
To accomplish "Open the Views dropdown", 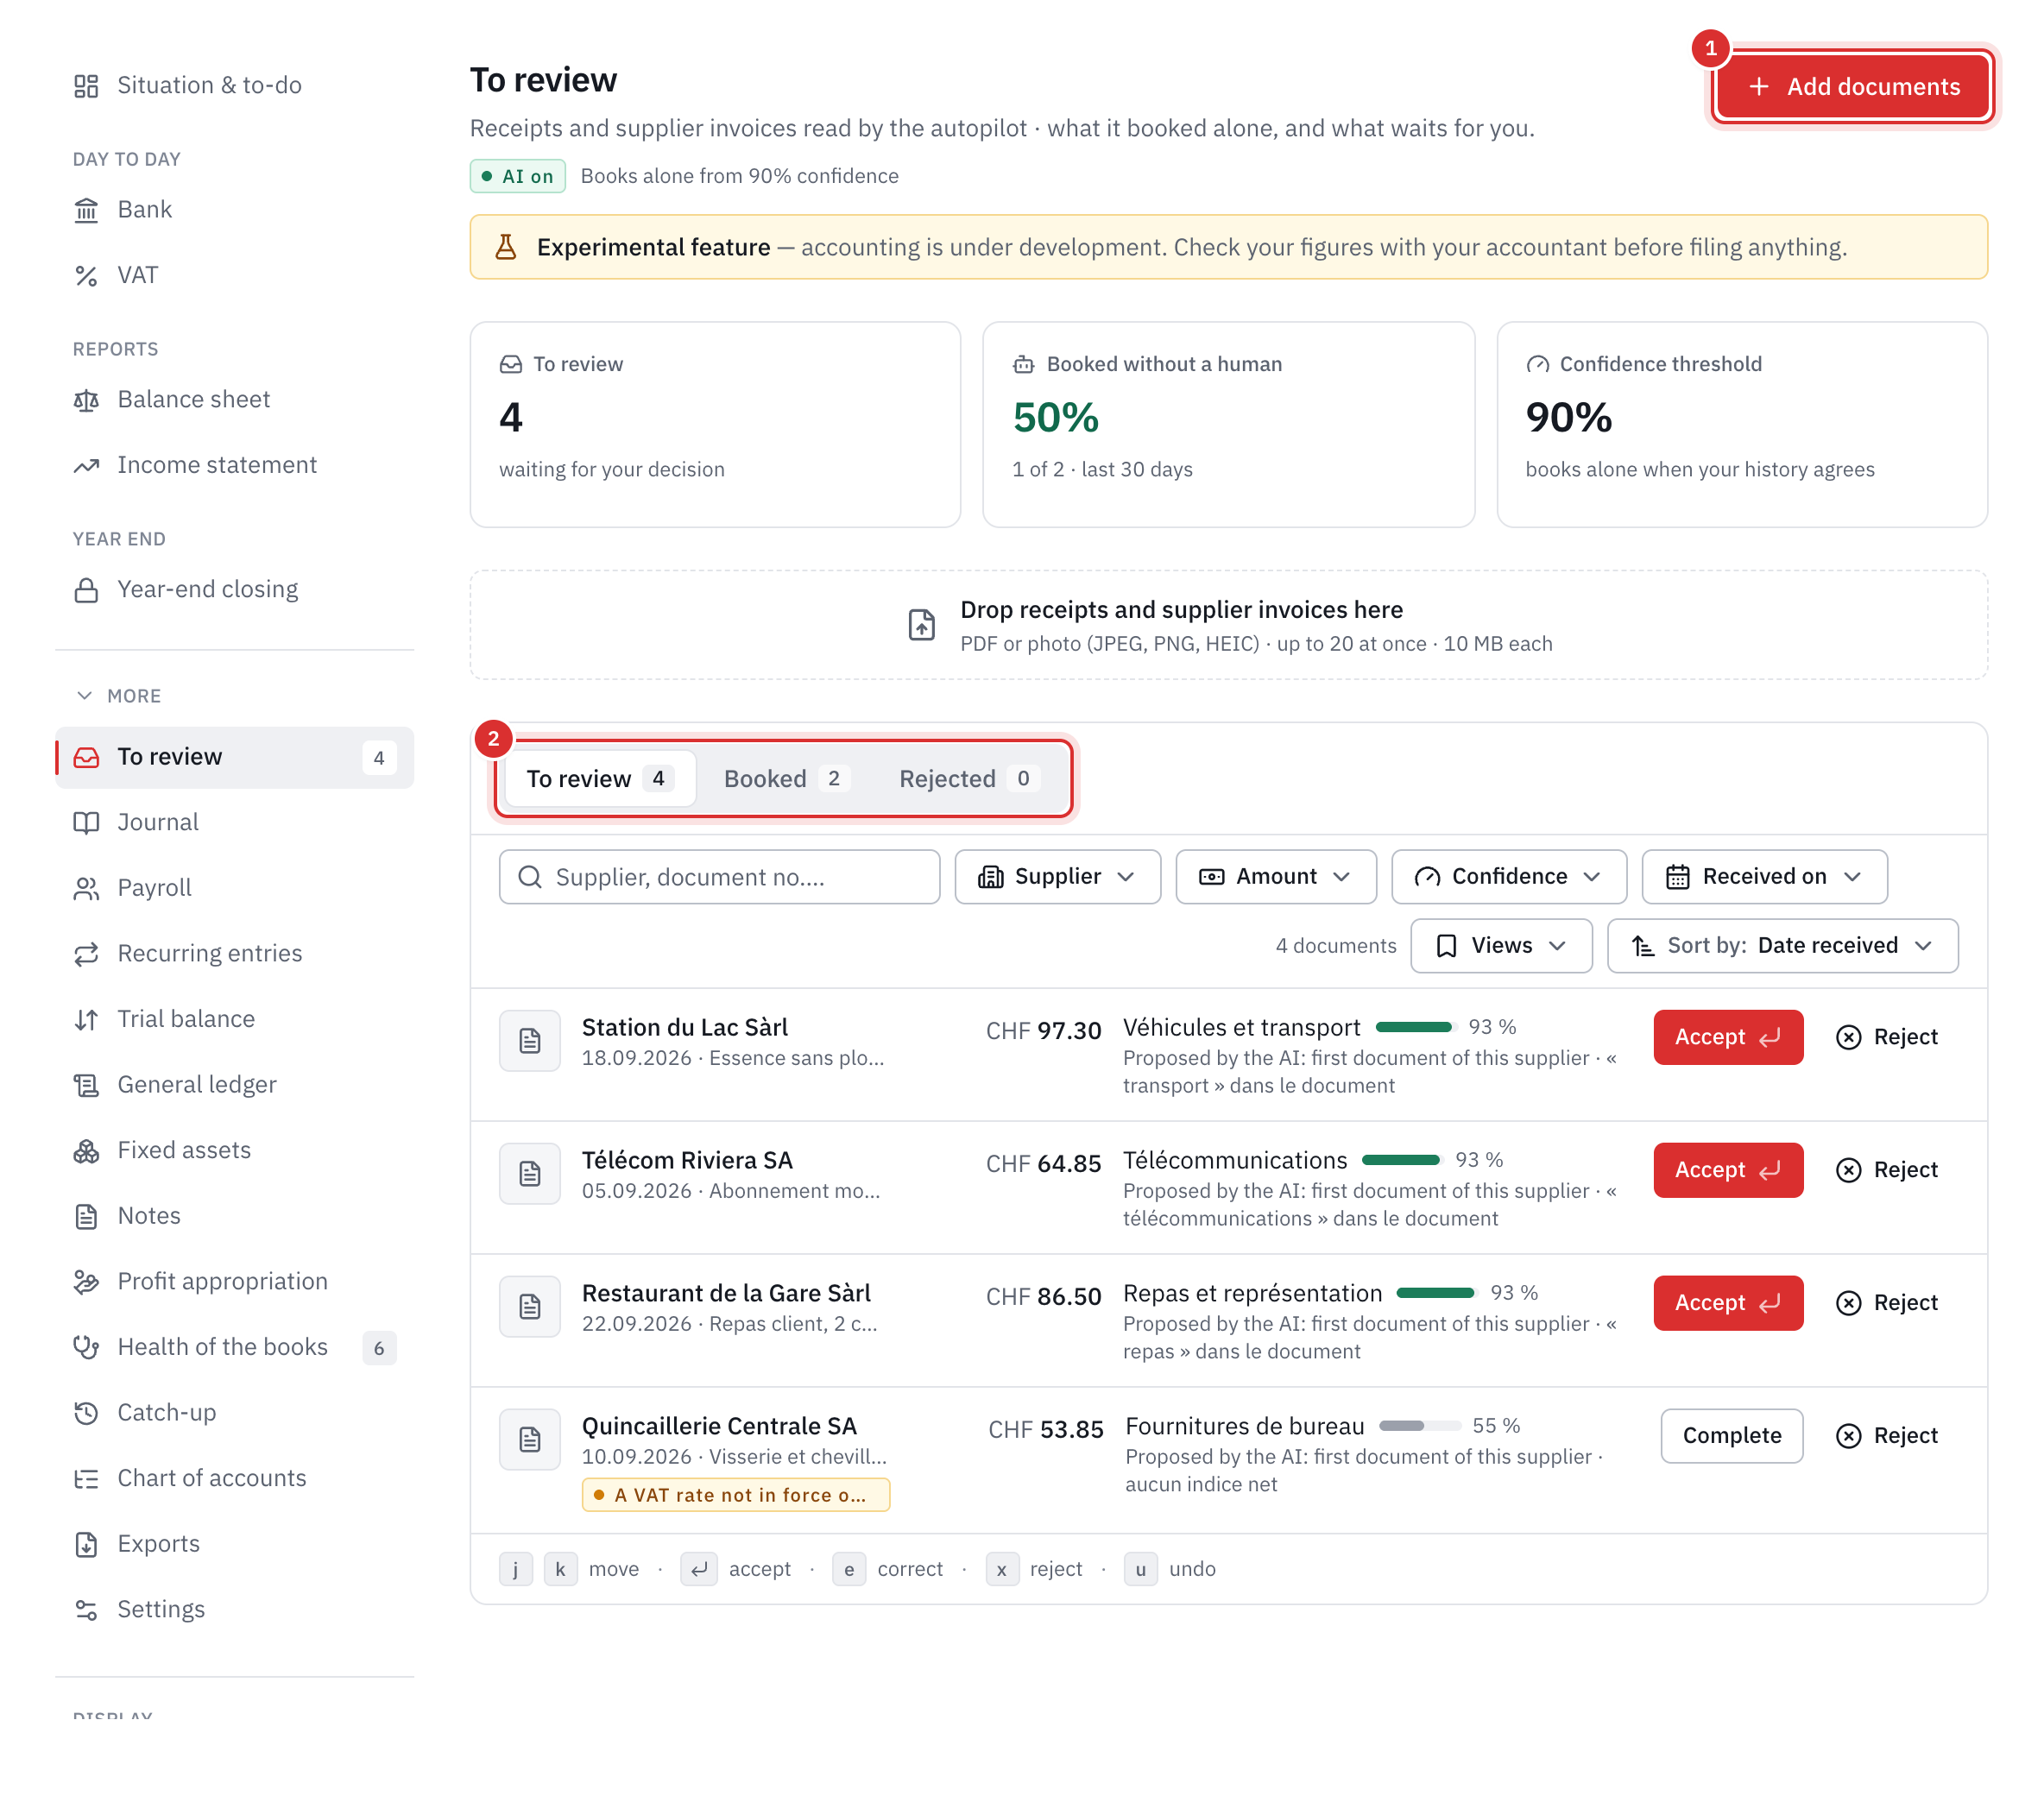I will [x=1501, y=946].
